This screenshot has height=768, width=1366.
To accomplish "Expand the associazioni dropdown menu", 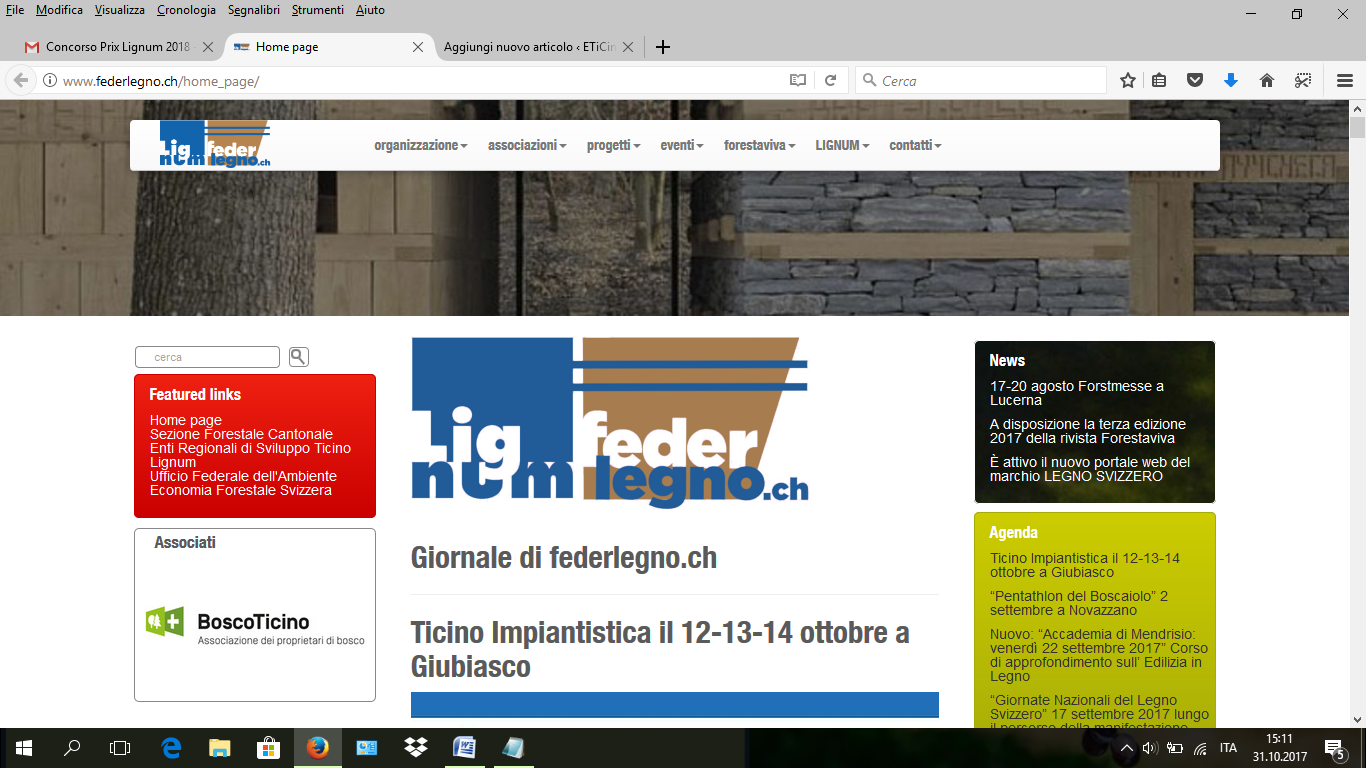I will pyautogui.click(x=527, y=145).
